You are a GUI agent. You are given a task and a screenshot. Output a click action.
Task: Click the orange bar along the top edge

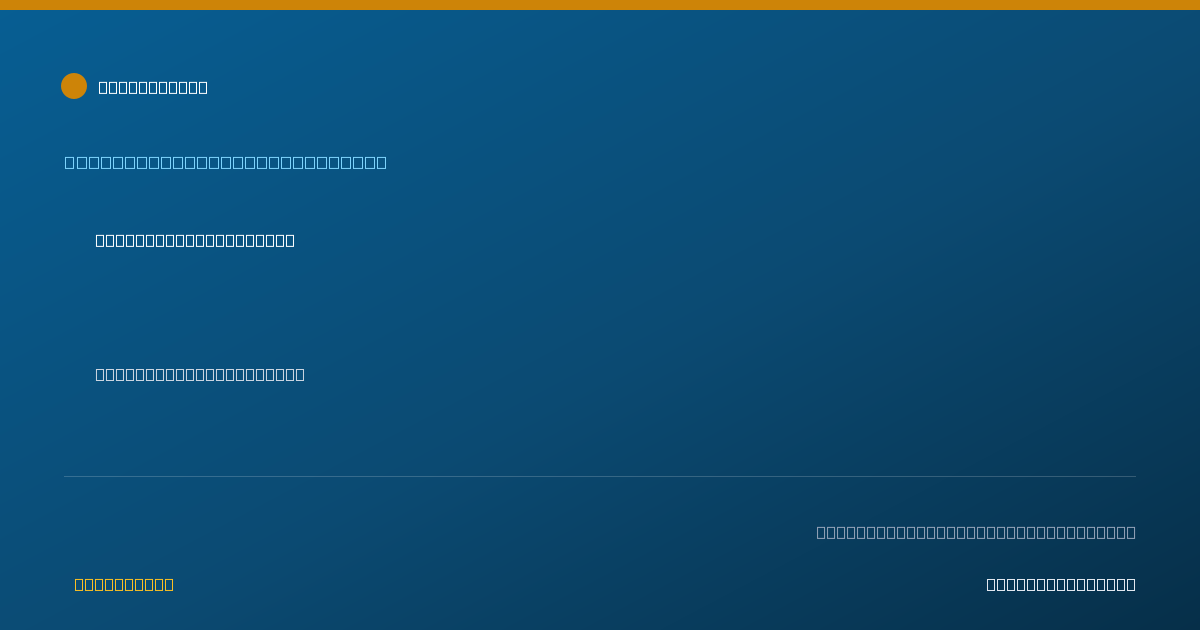[600, 5]
